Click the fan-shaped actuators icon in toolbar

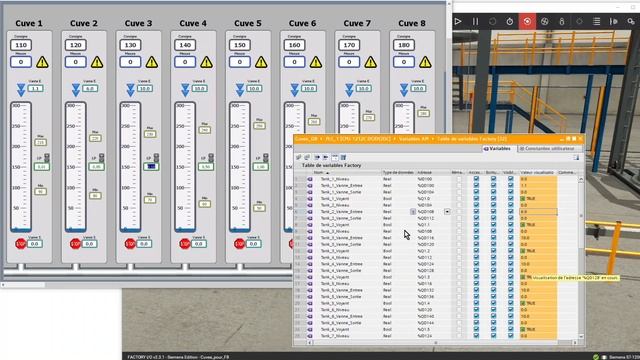click(x=544, y=21)
